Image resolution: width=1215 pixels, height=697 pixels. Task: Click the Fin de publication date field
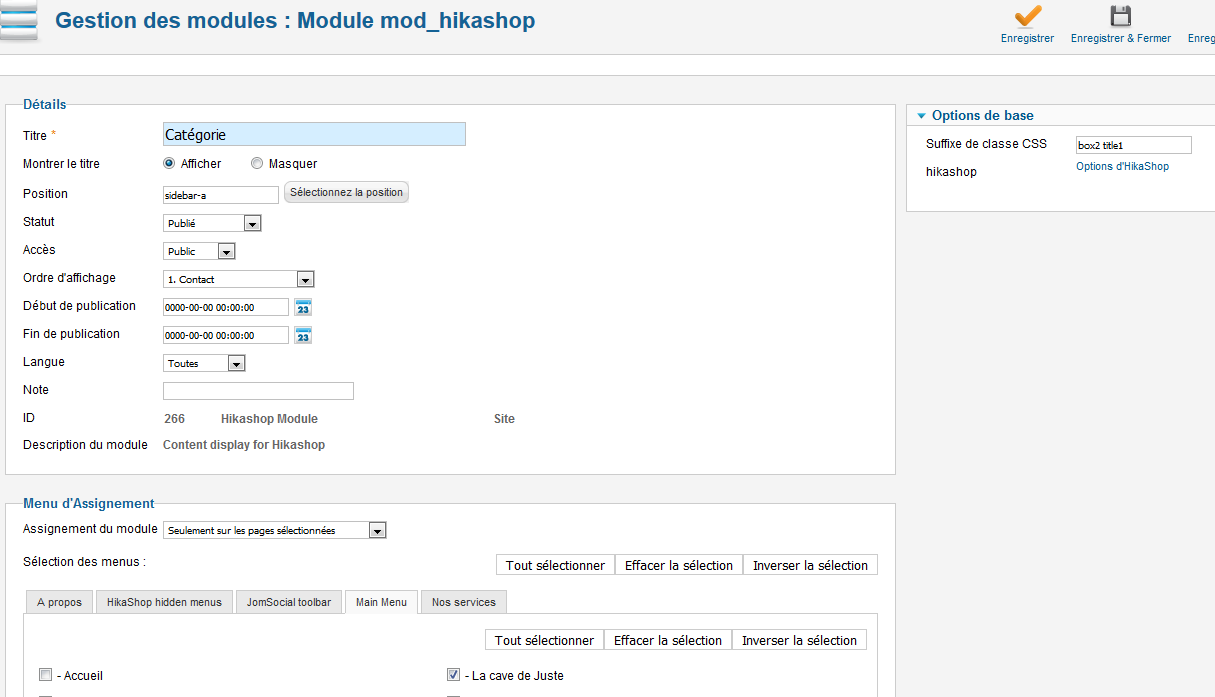point(226,335)
